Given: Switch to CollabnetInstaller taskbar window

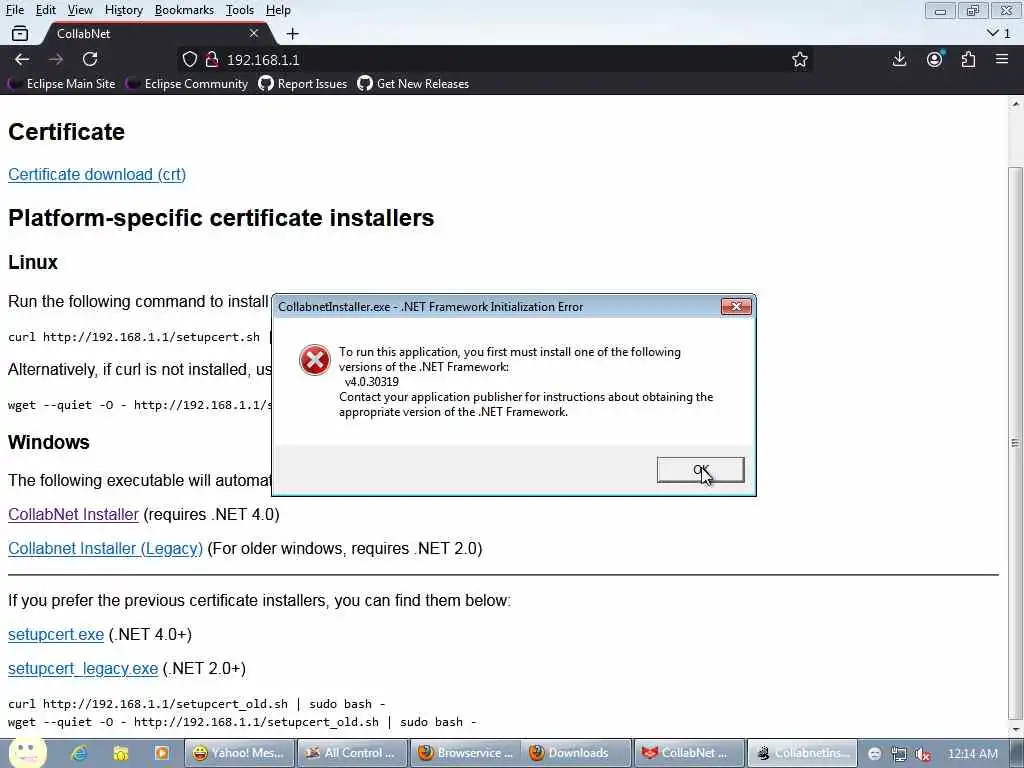Looking at the screenshot, I should (x=803, y=753).
